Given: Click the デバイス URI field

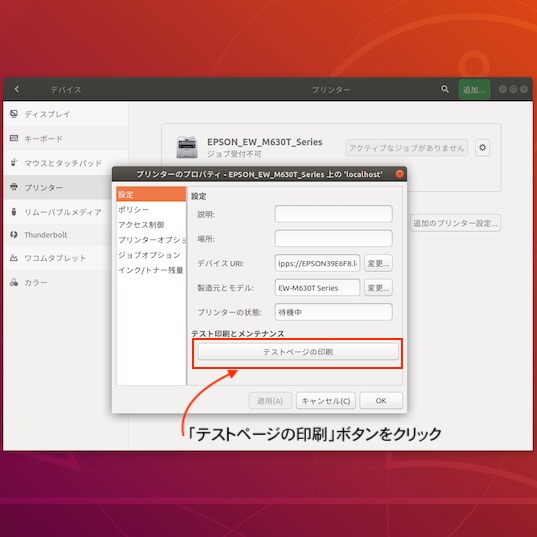Looking at the screenshot, I should [317, 263].
